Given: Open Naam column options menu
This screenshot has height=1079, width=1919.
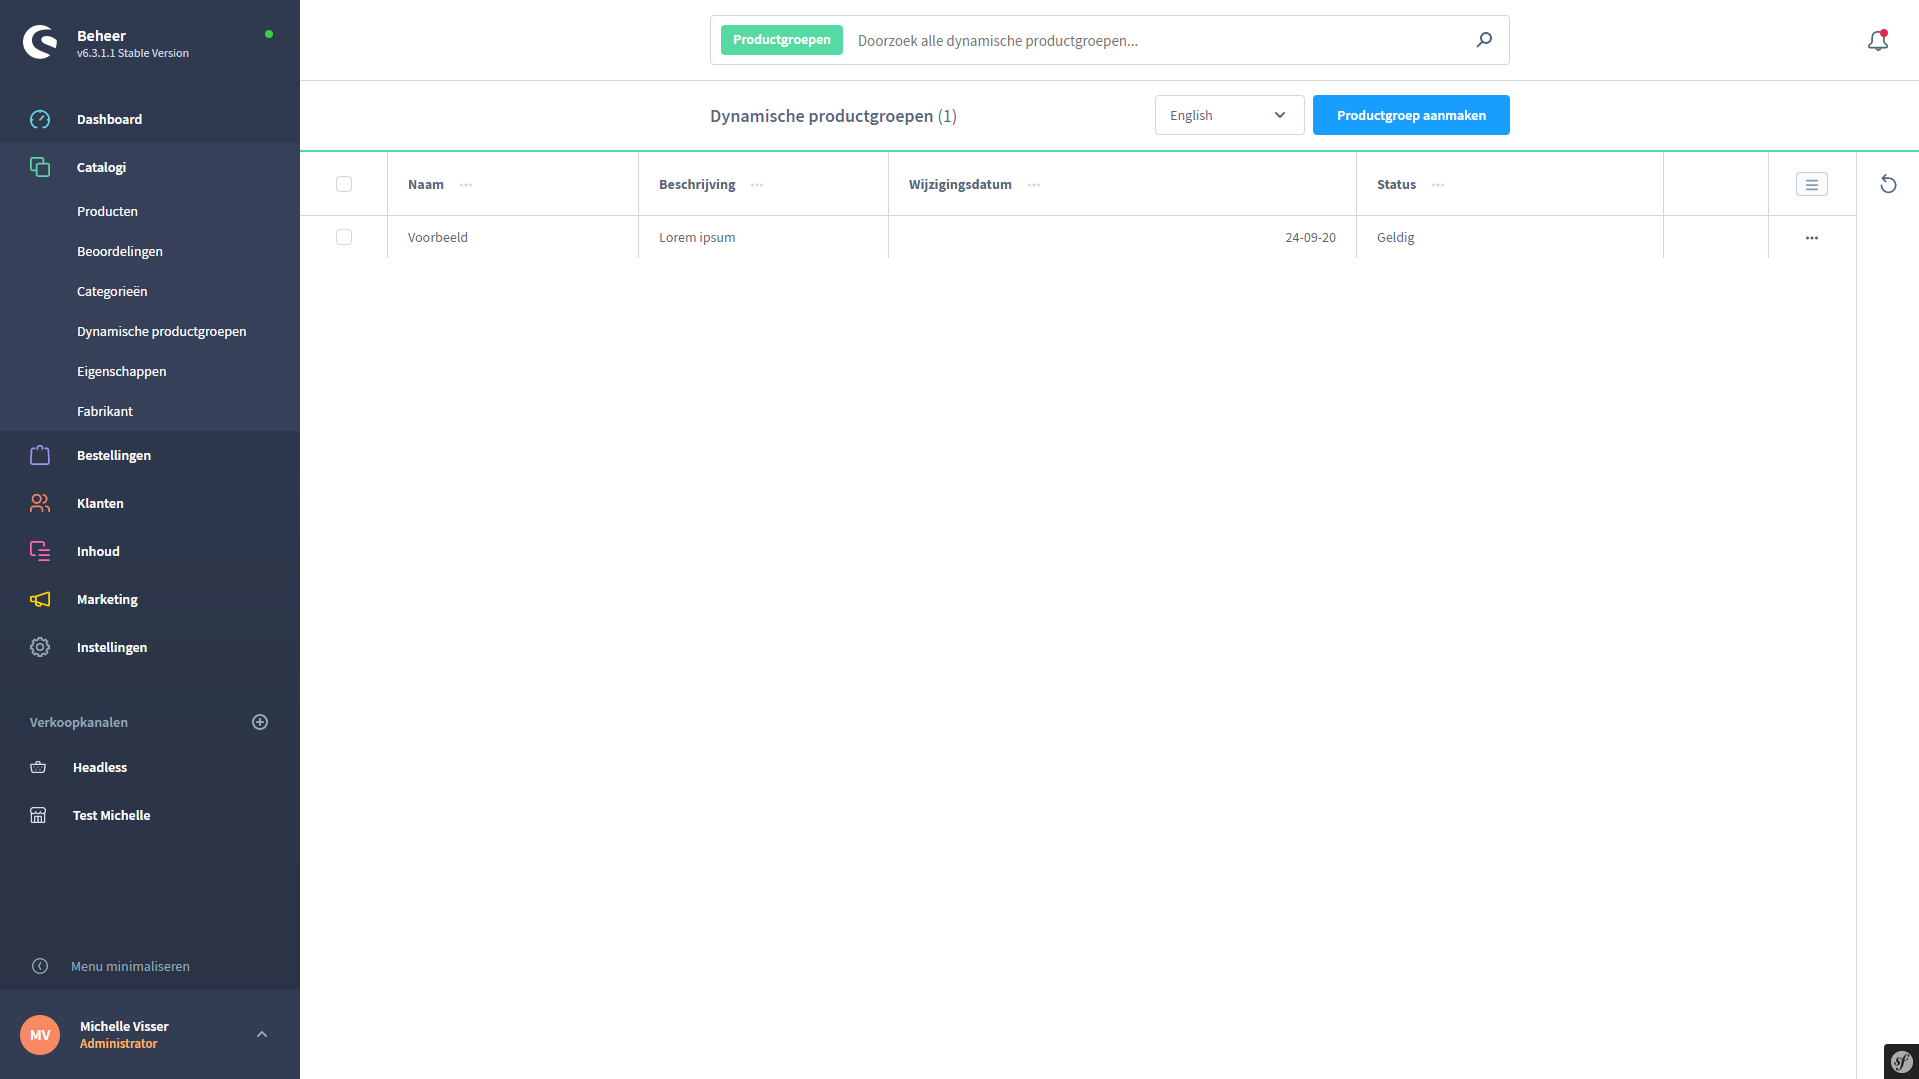Looking at the screenshot, I should tap(466, 185).
